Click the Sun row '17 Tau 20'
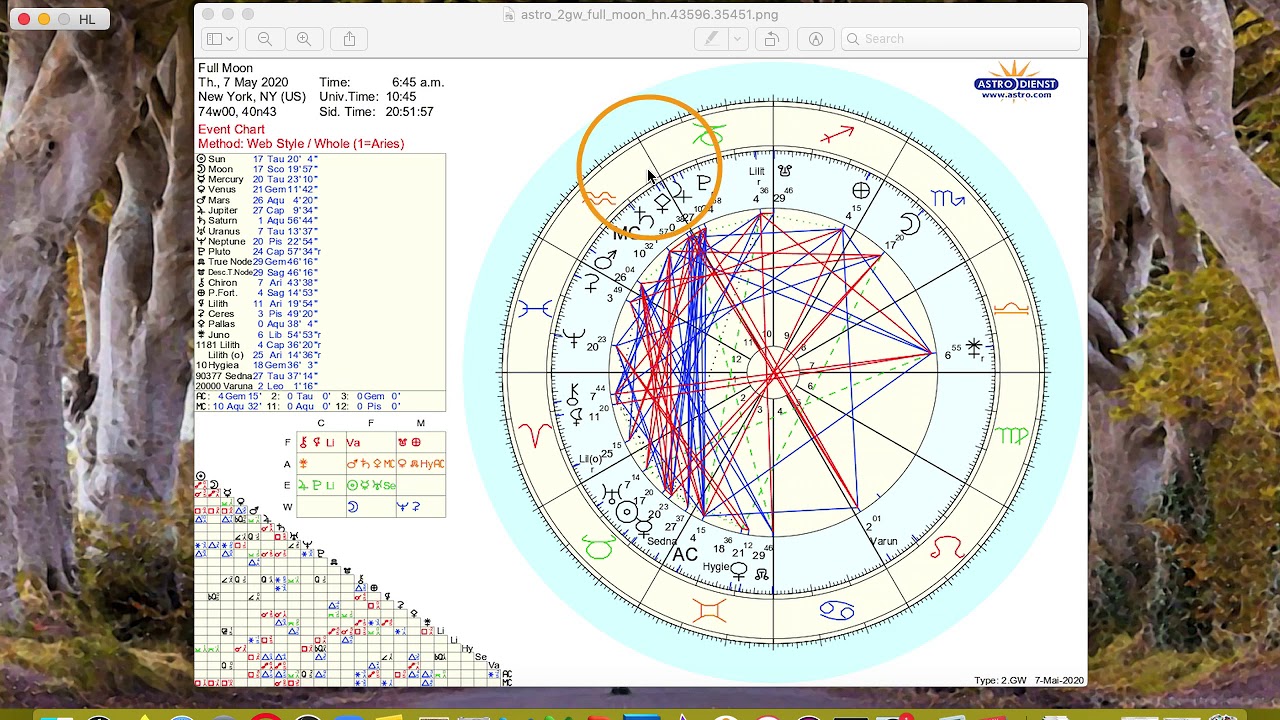 tap(257, 159)
